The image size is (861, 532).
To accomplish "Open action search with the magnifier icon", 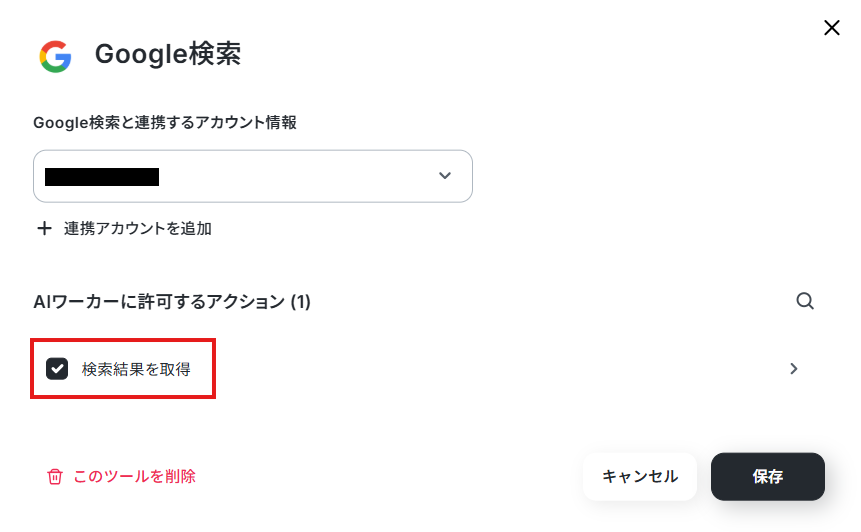I will pyautogui.click(x=805, y=301).
